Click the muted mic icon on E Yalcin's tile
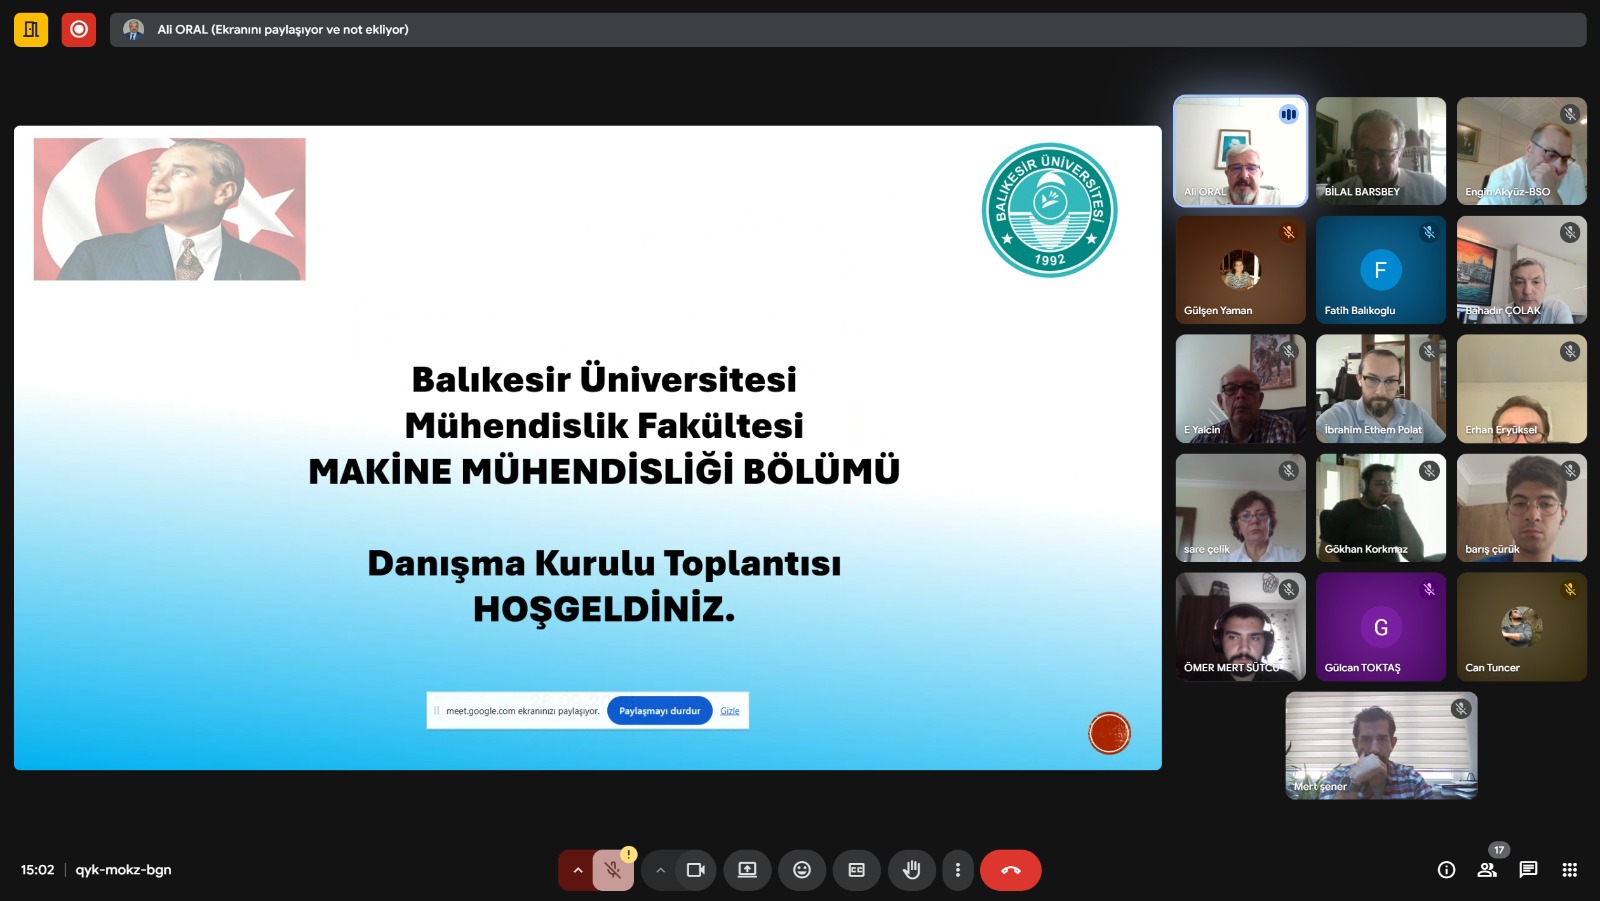Screen dimensions: 1600x901 1289,351
